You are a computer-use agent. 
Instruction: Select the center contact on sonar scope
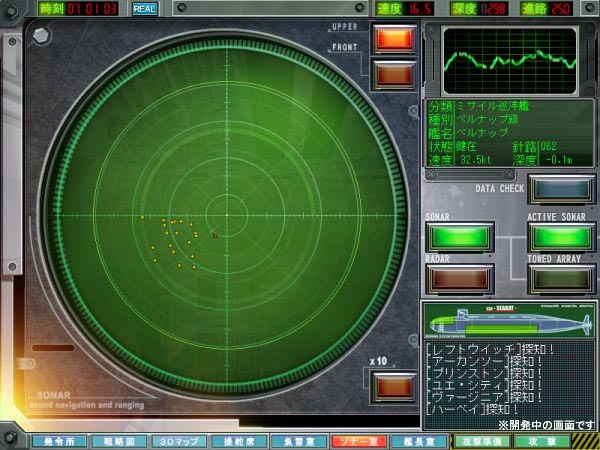point(215,236)
